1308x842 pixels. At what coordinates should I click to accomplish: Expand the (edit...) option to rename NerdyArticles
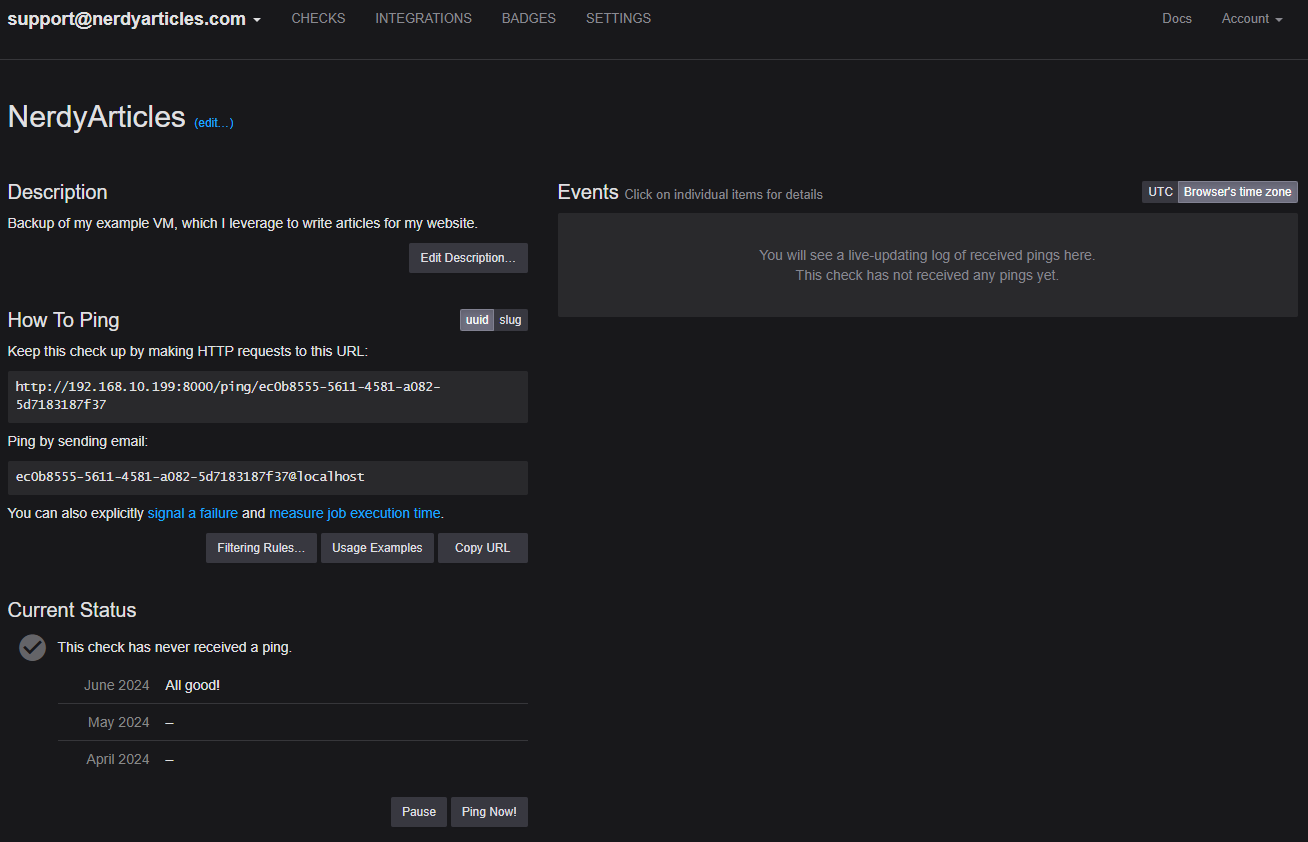tap(213, 123)
